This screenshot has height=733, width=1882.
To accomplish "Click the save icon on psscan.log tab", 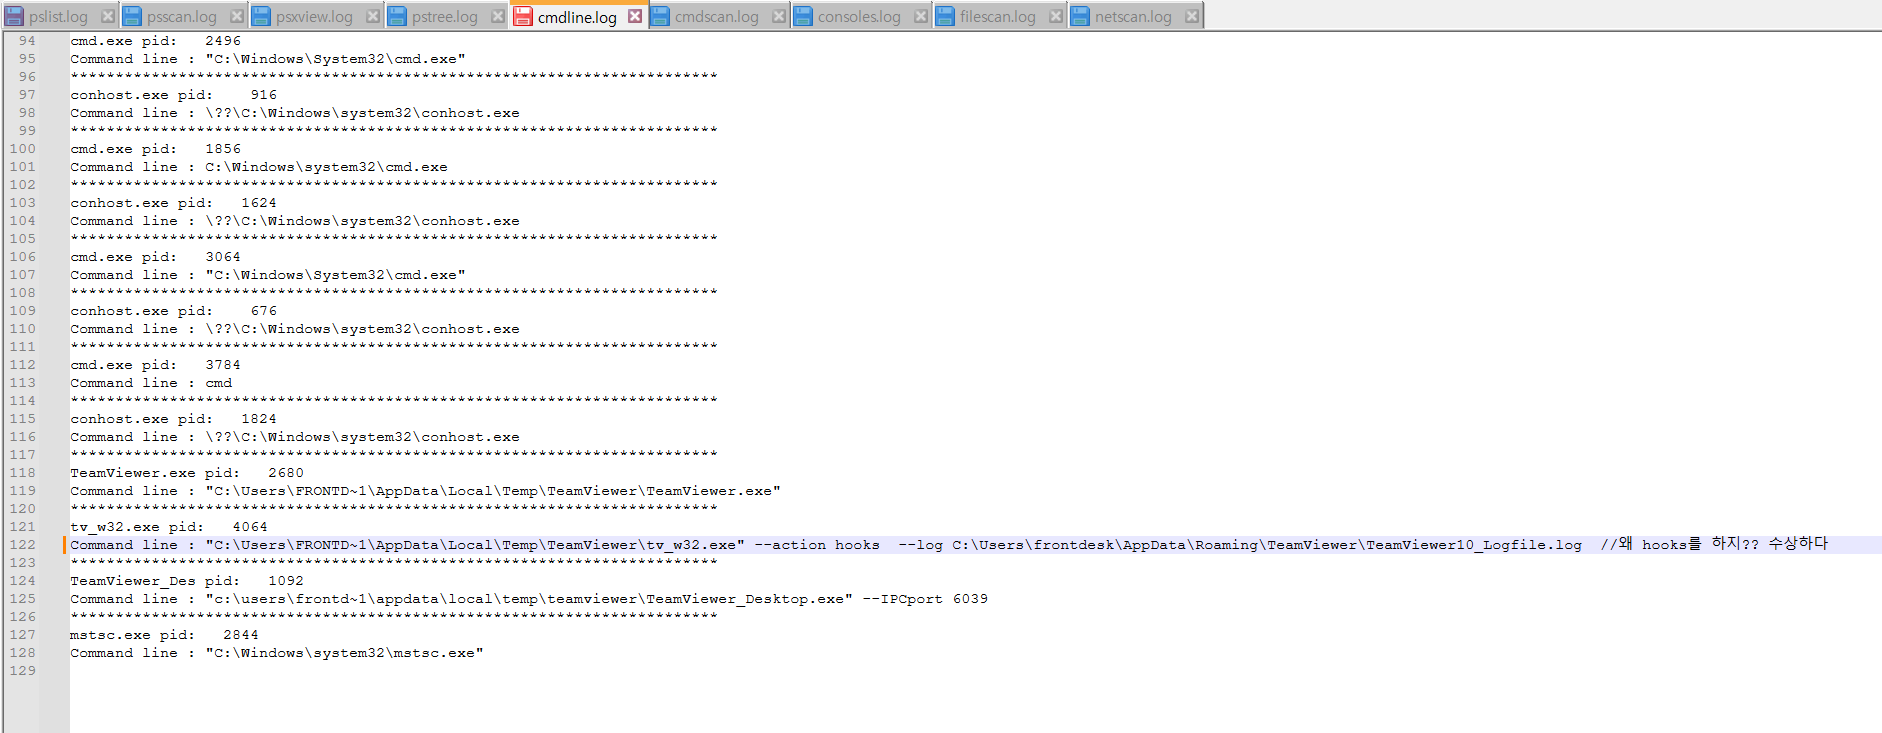I will 132,16.
